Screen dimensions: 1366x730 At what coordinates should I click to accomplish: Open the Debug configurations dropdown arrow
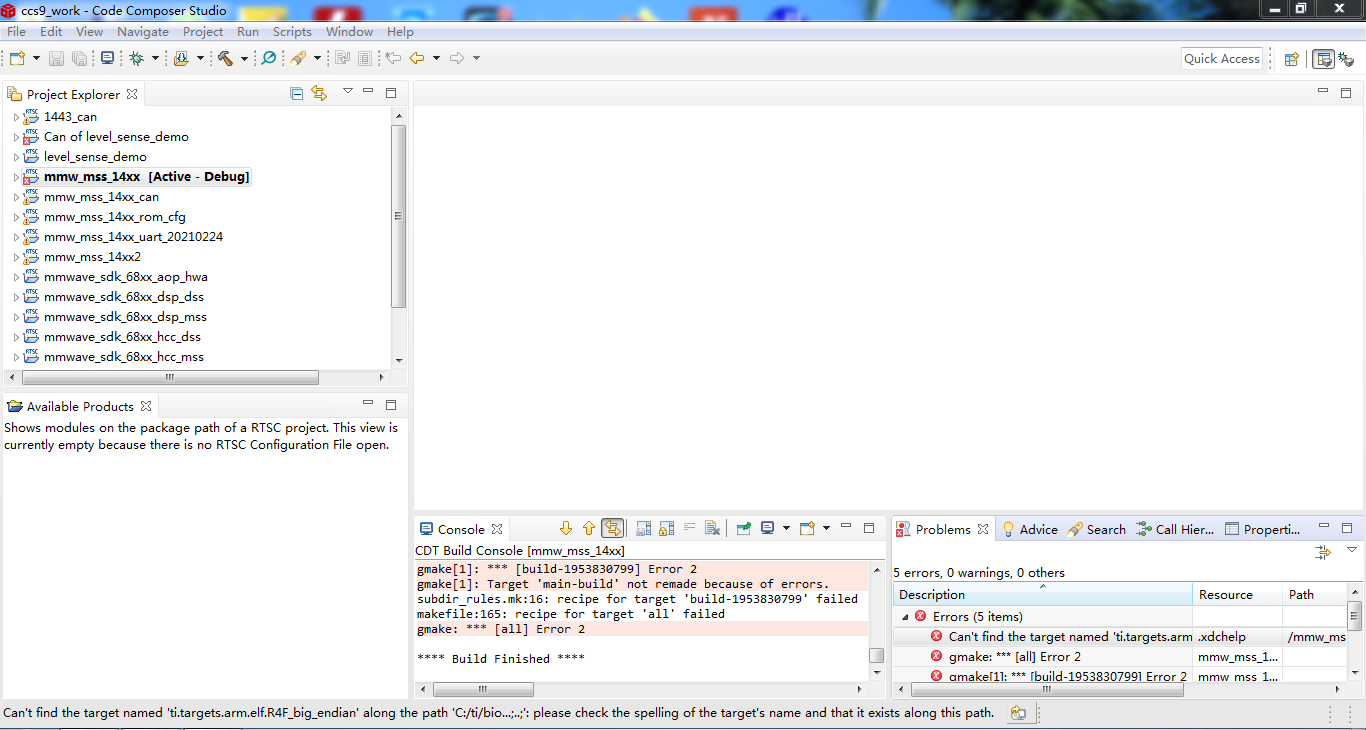click(155, 58)
